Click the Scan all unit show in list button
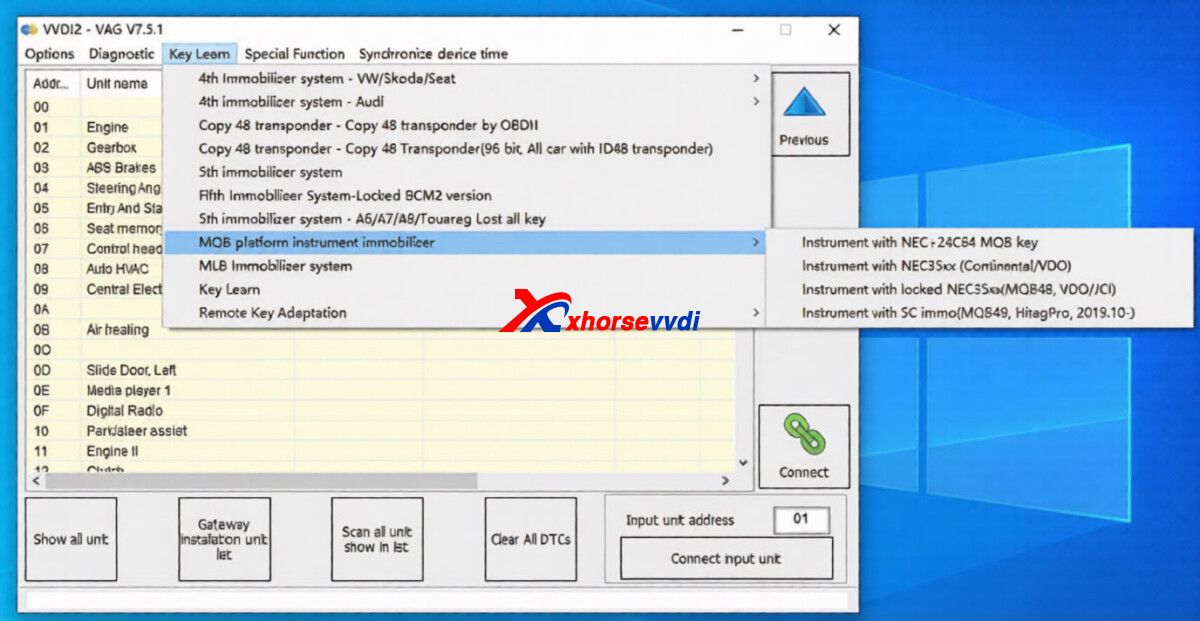The height and width of the screenshot is (621, 1200). pos(376,538)
